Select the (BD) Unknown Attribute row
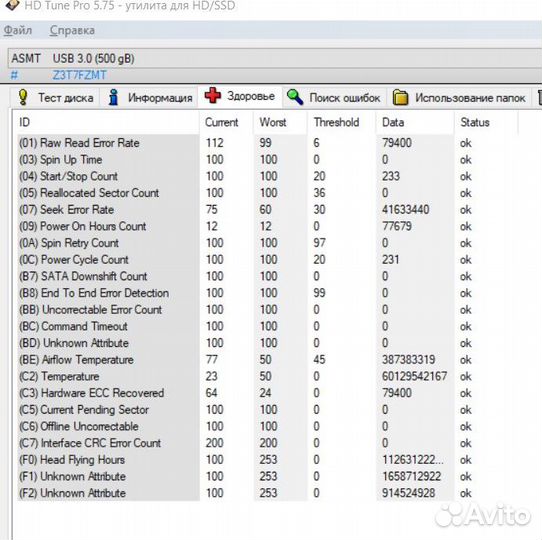Viewport: 542px width, 540px height. click(268, 343)
